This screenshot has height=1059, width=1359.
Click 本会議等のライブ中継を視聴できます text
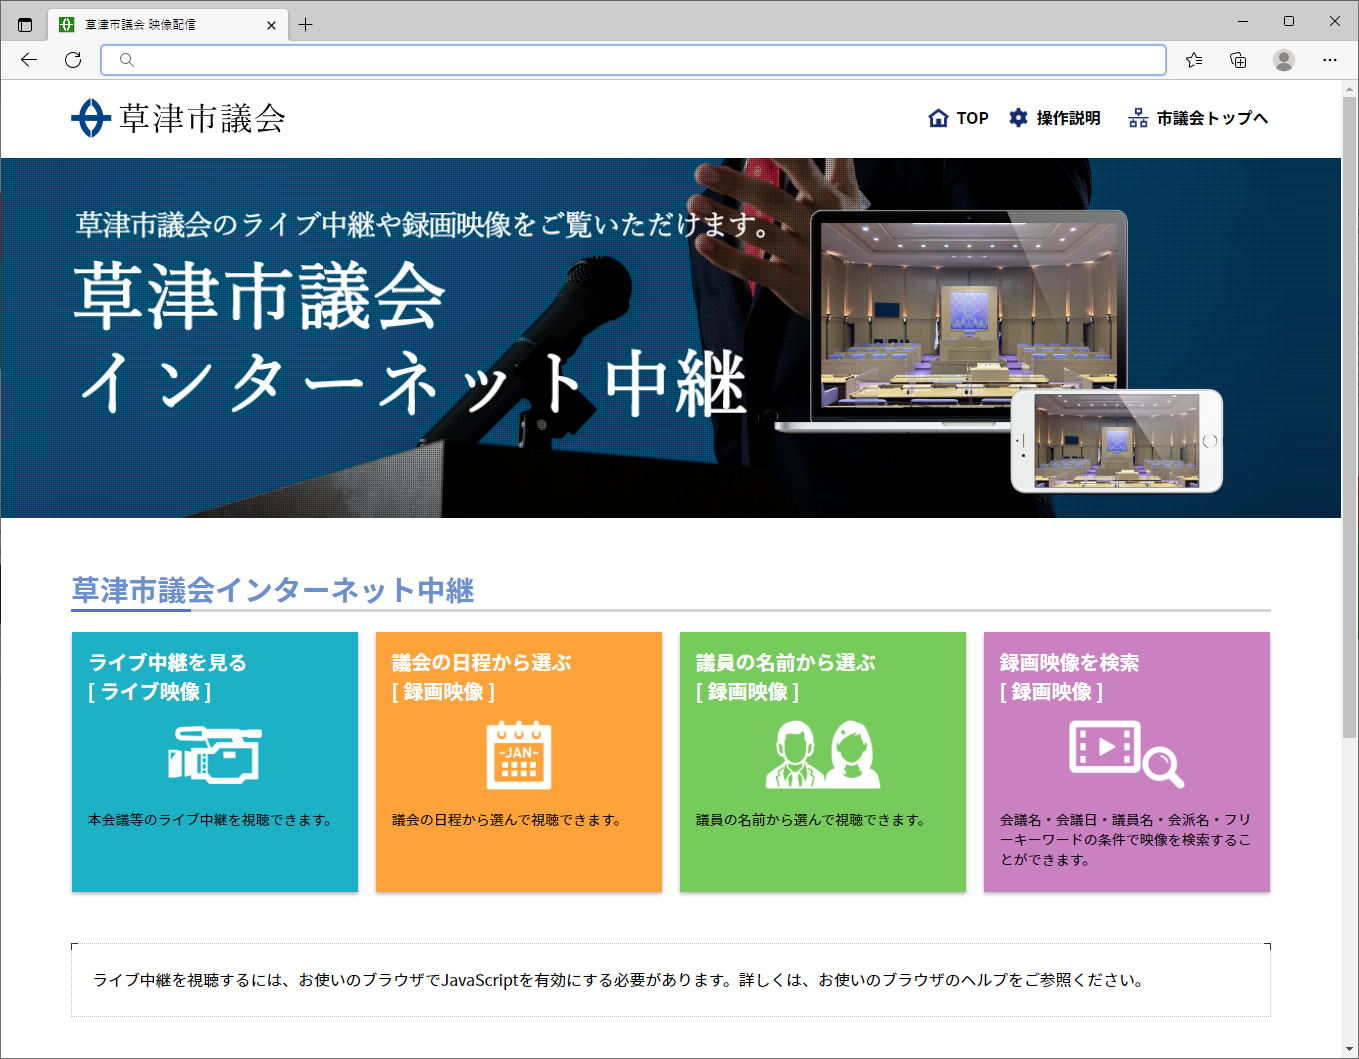210,820
